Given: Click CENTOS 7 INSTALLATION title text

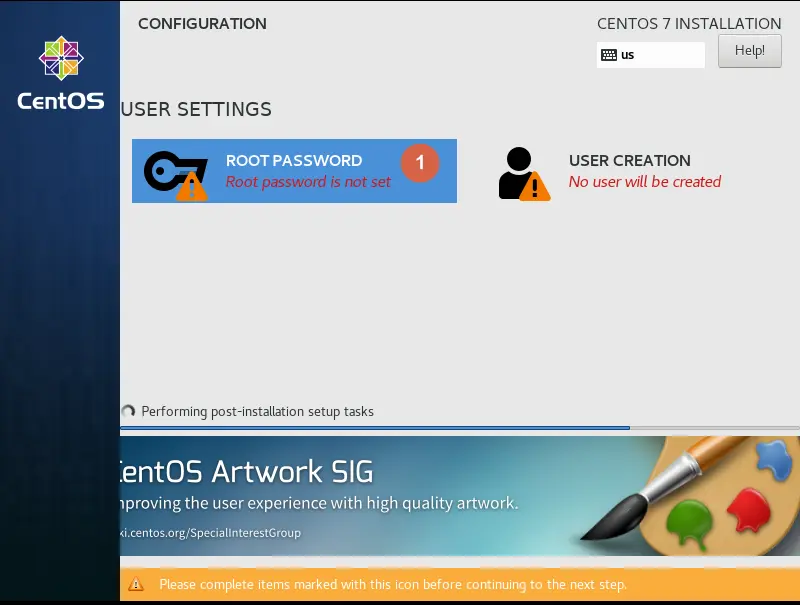Looking at the screenshot, I should (x=689, y=23).
